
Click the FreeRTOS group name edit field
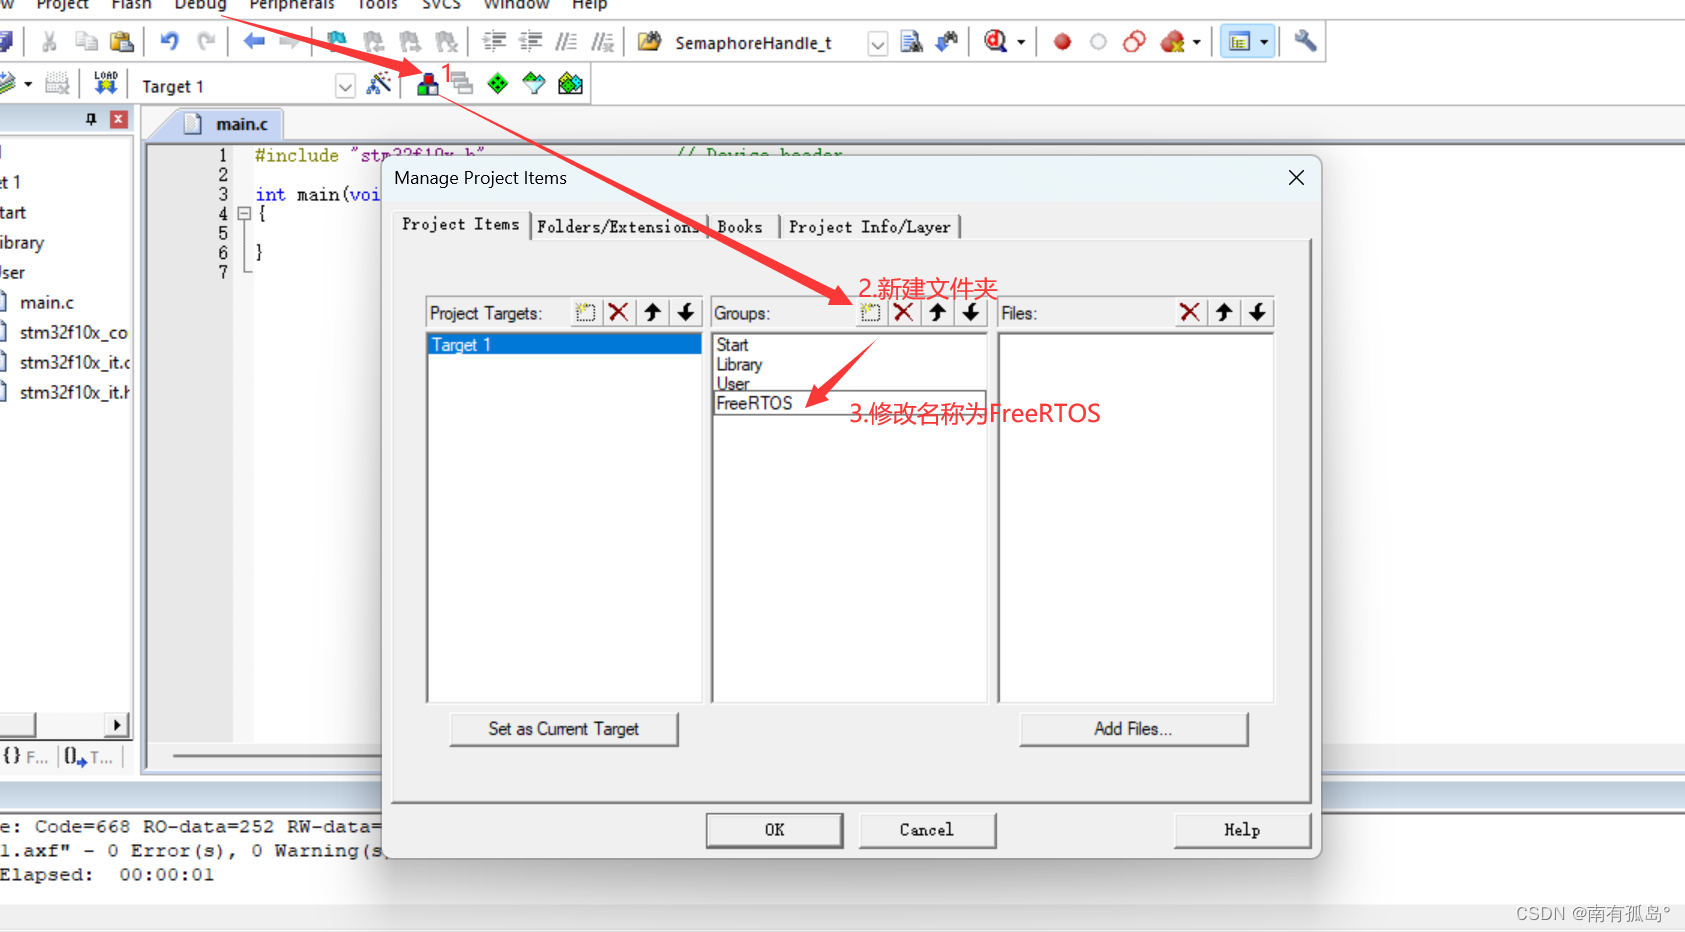click(849, 403)
